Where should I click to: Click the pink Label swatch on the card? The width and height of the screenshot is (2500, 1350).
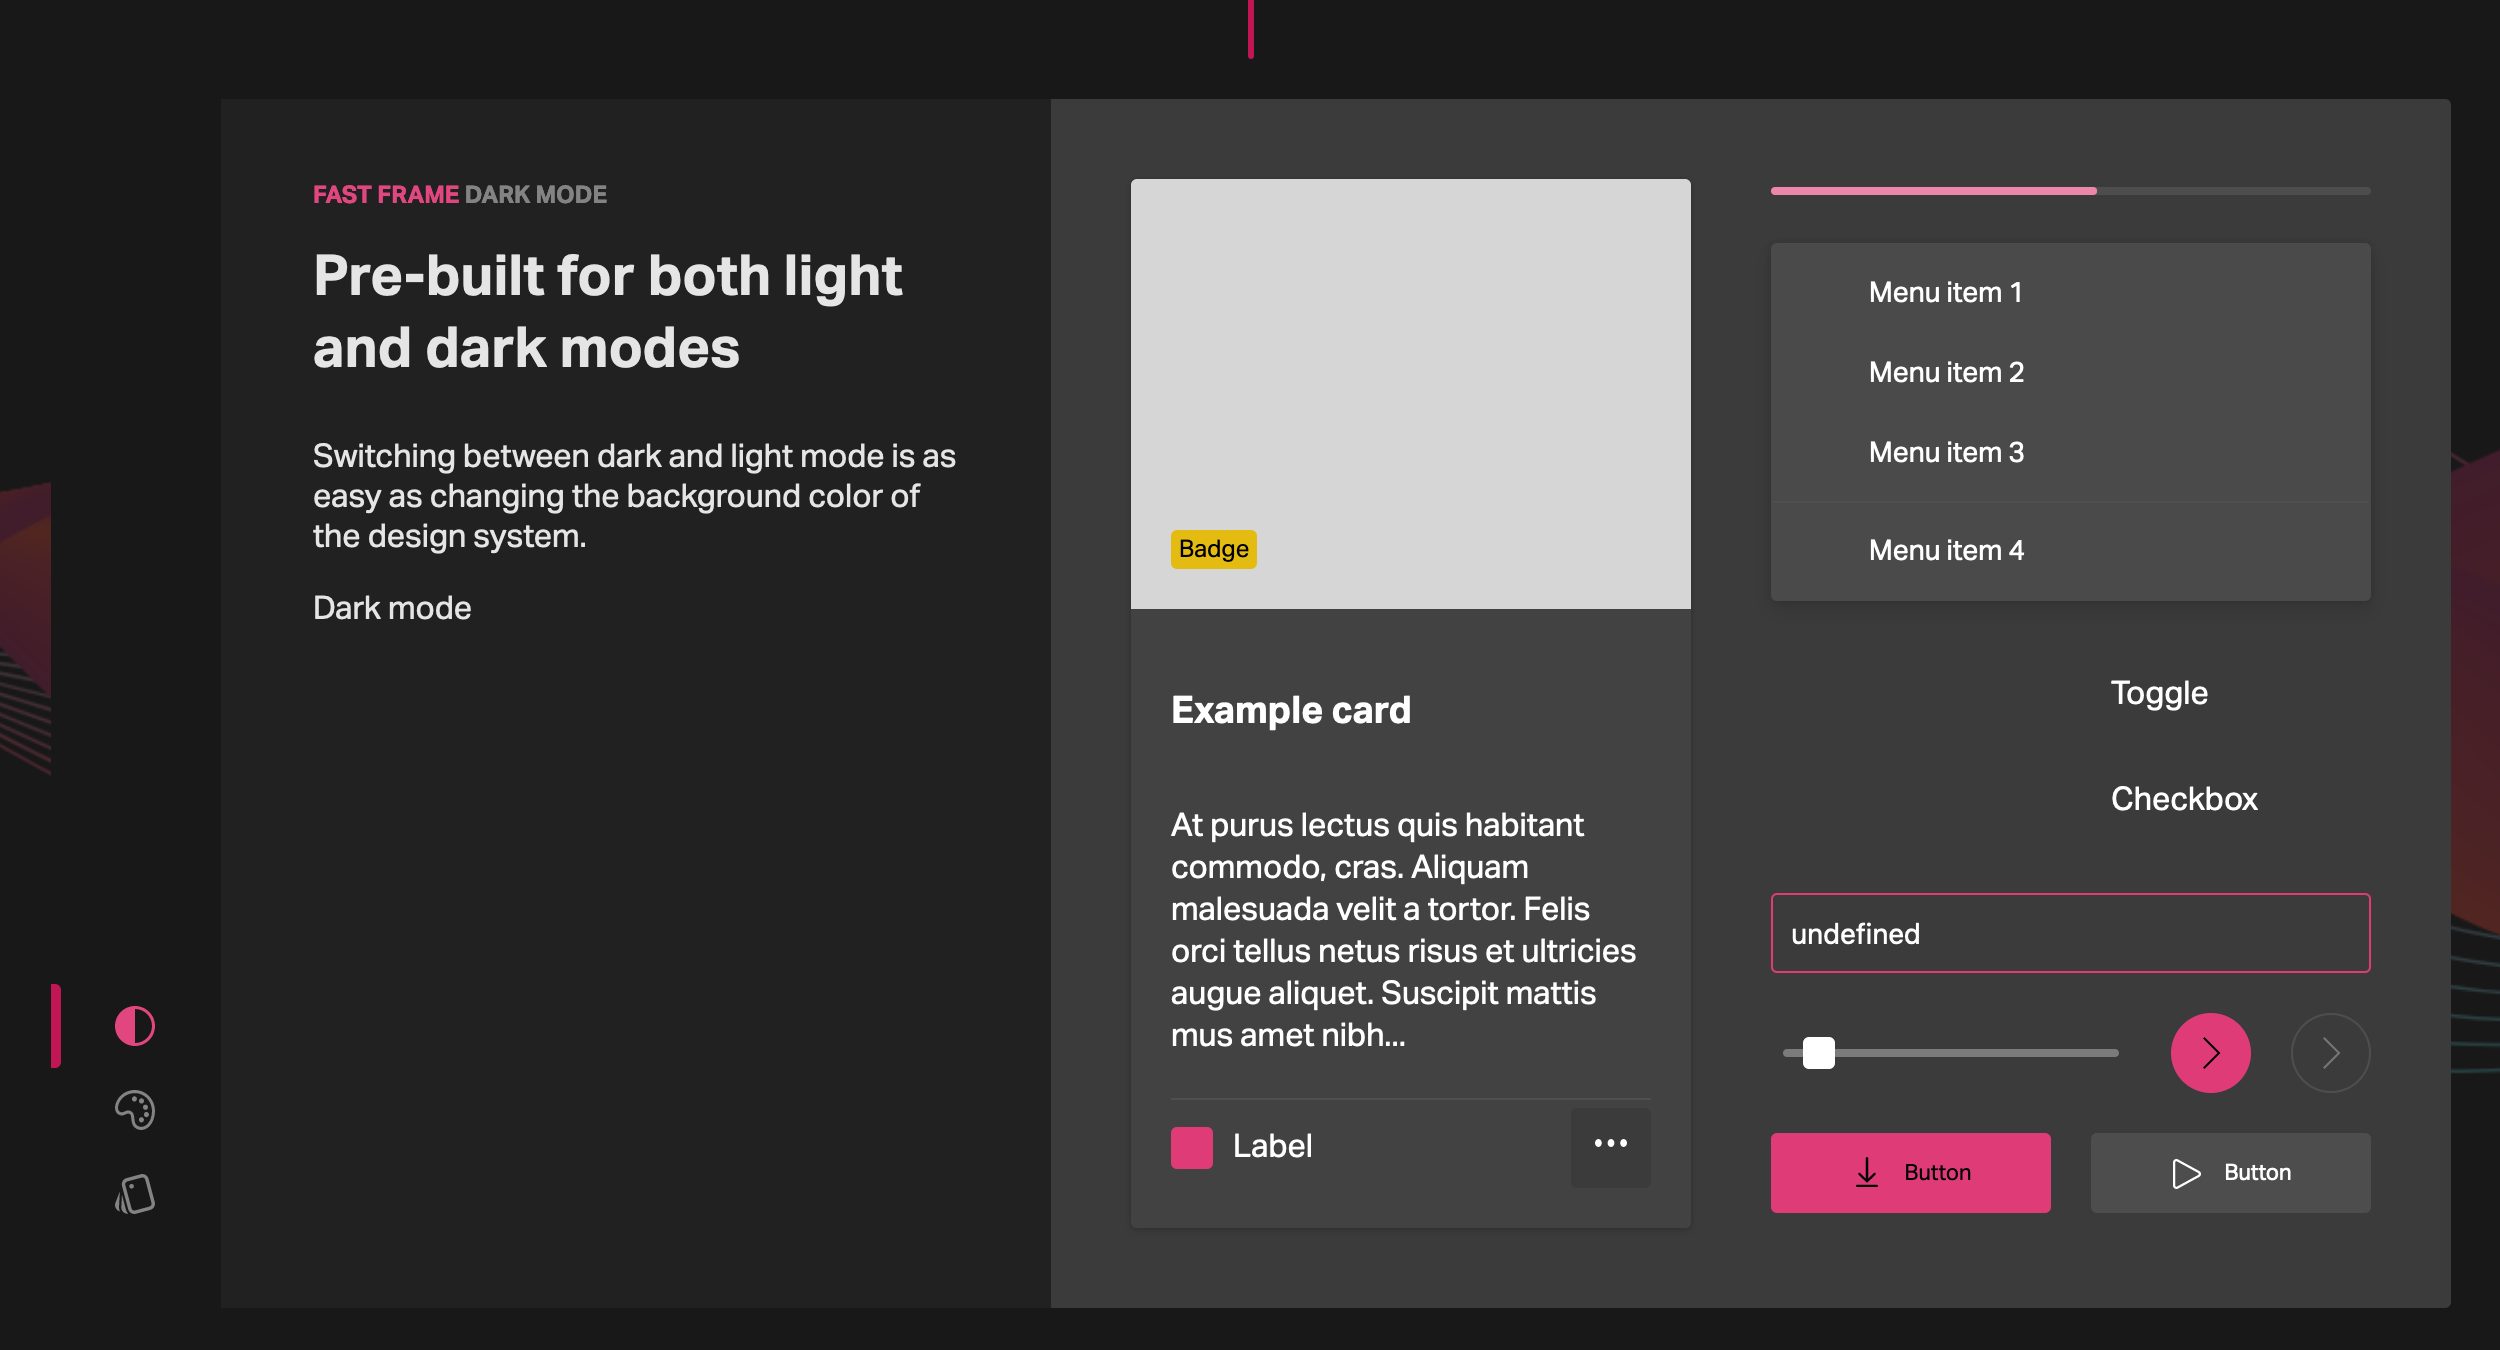[1191, 1147]
